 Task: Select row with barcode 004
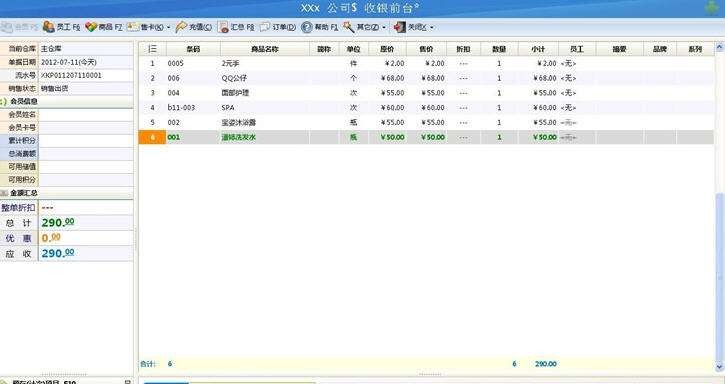point(426,93)
